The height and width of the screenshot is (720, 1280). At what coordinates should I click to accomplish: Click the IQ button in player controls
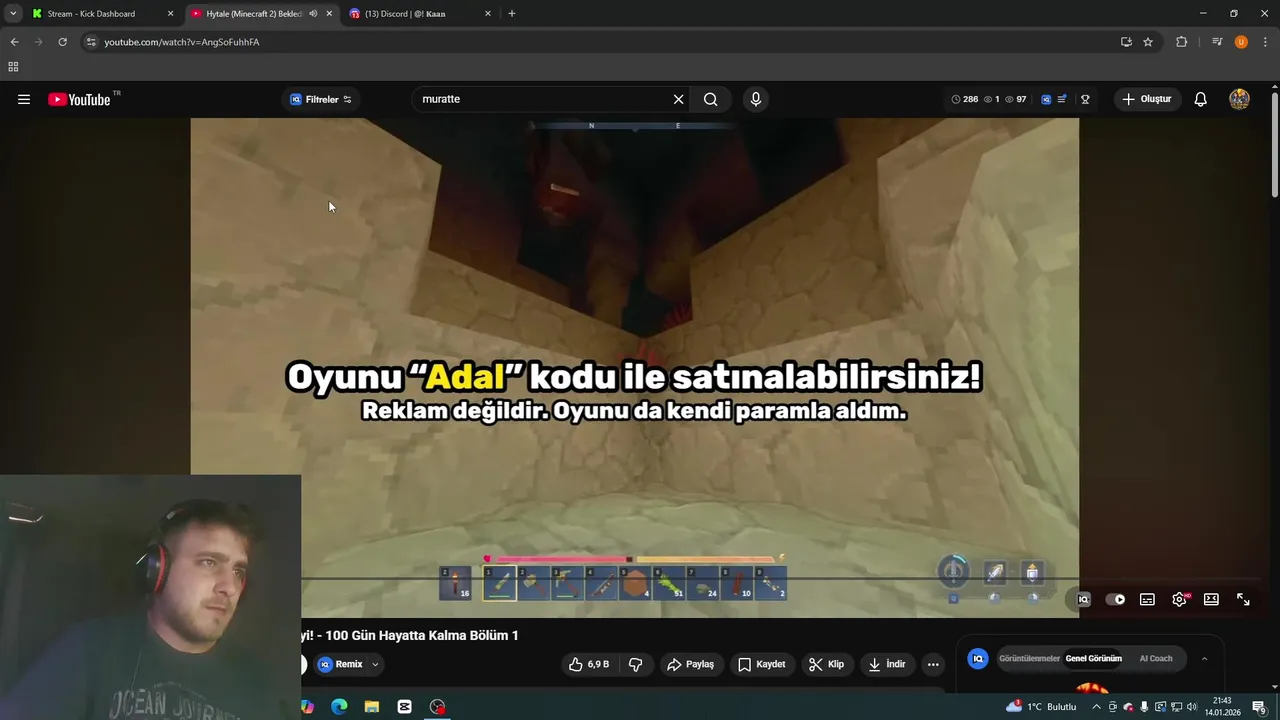pyautogui.click(x=1083, y=599)
